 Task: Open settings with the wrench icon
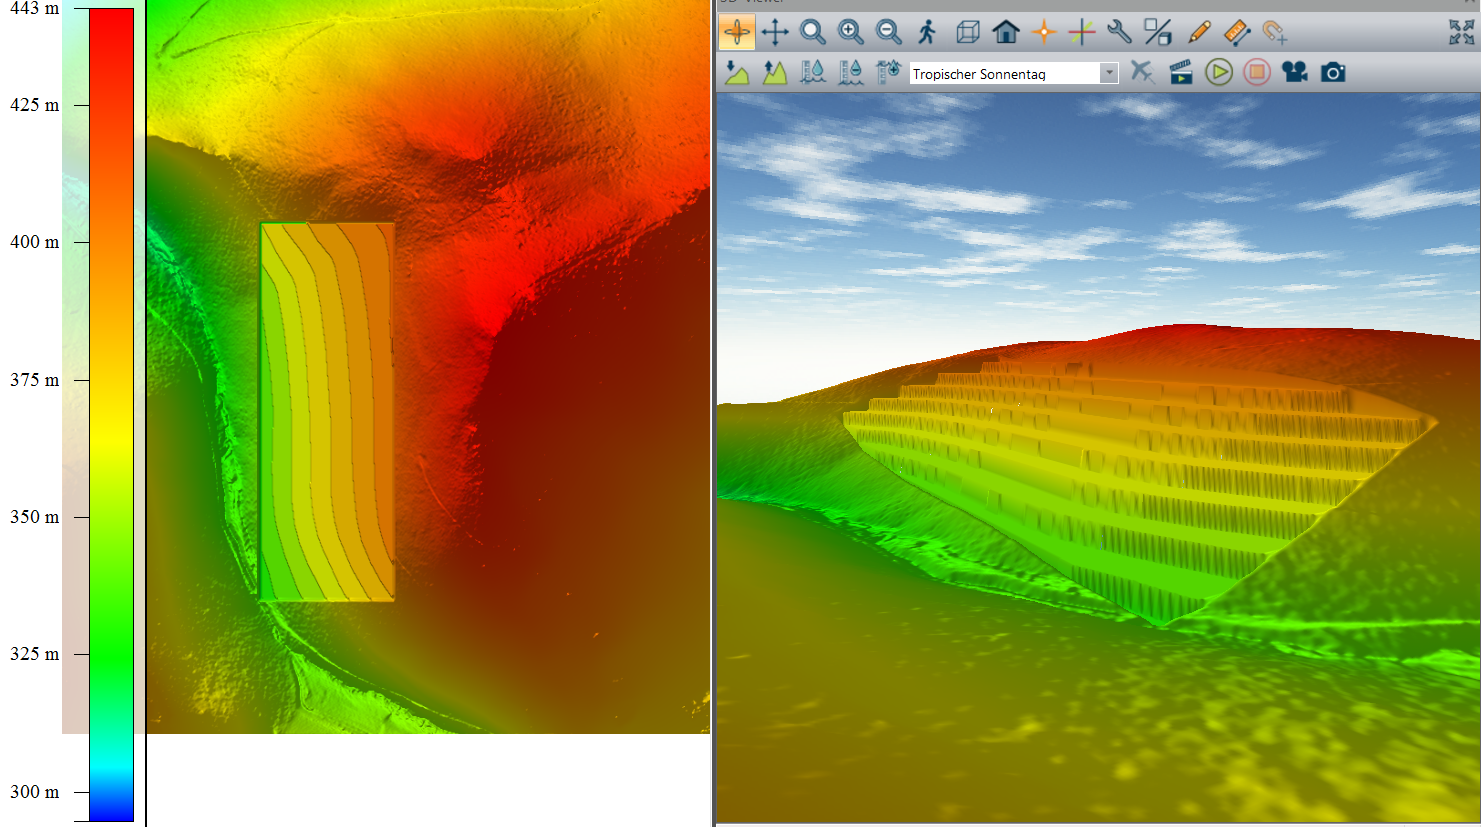point(1120,32)
